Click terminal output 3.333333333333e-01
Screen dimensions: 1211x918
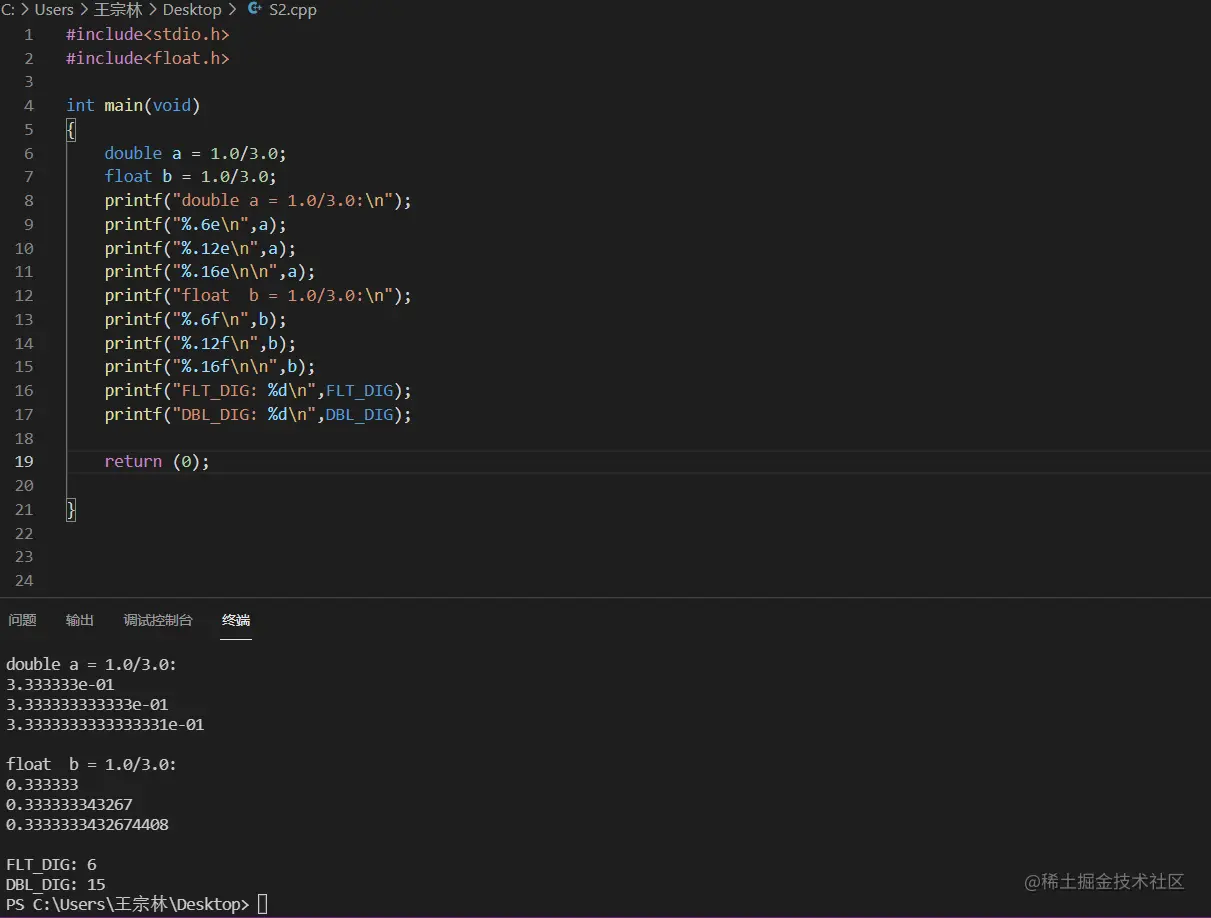[x=87, y=704]
